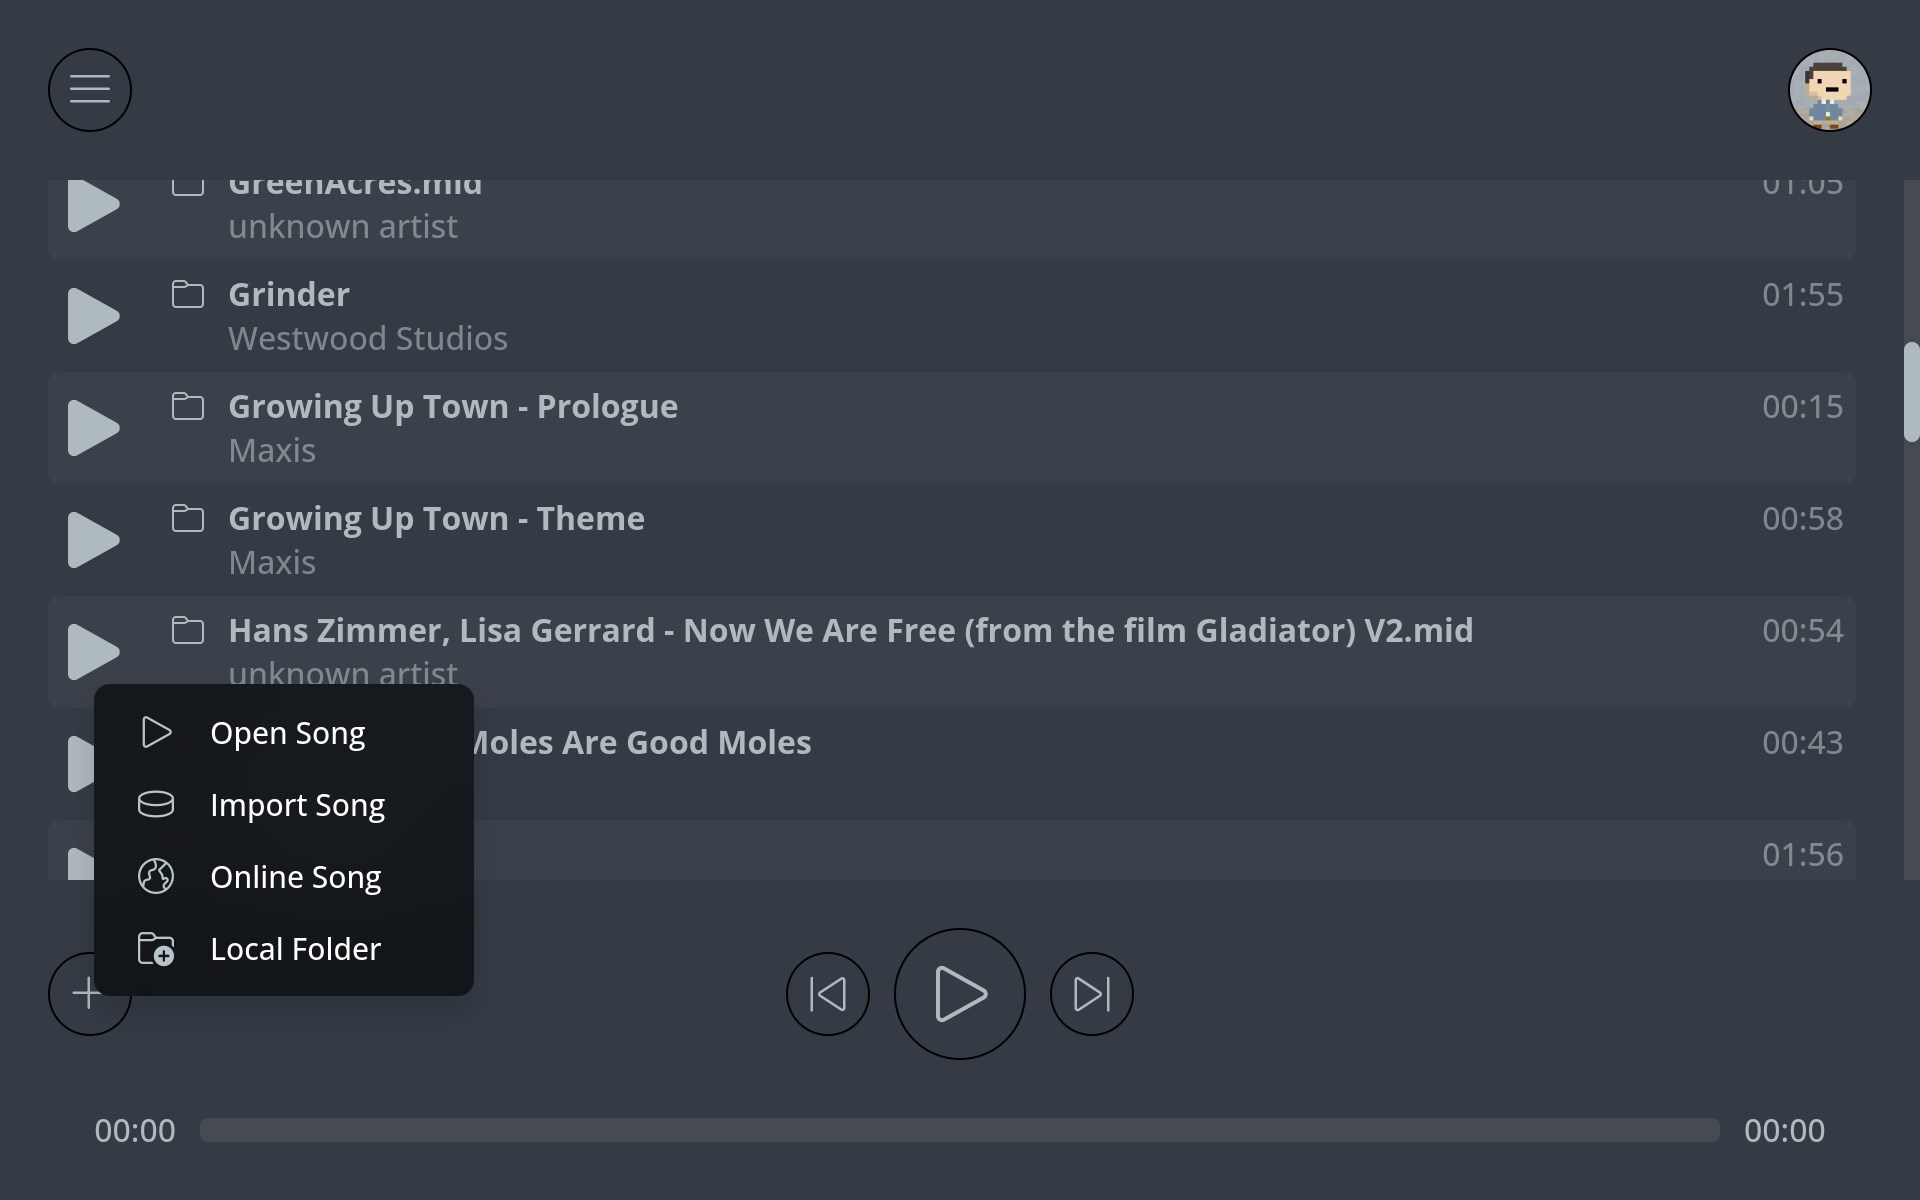Choose Import Song from the add menu
This screenshot has height=1200, width=1920.
tap(297, 804)
